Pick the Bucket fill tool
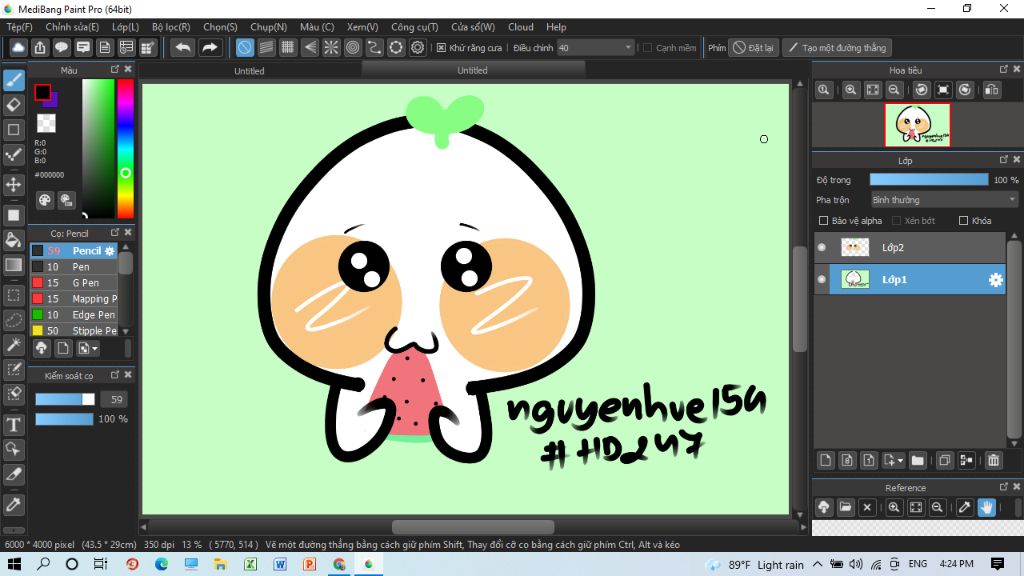The width and height of the screenshot is (1024, 576). click(x=14, y=240)
